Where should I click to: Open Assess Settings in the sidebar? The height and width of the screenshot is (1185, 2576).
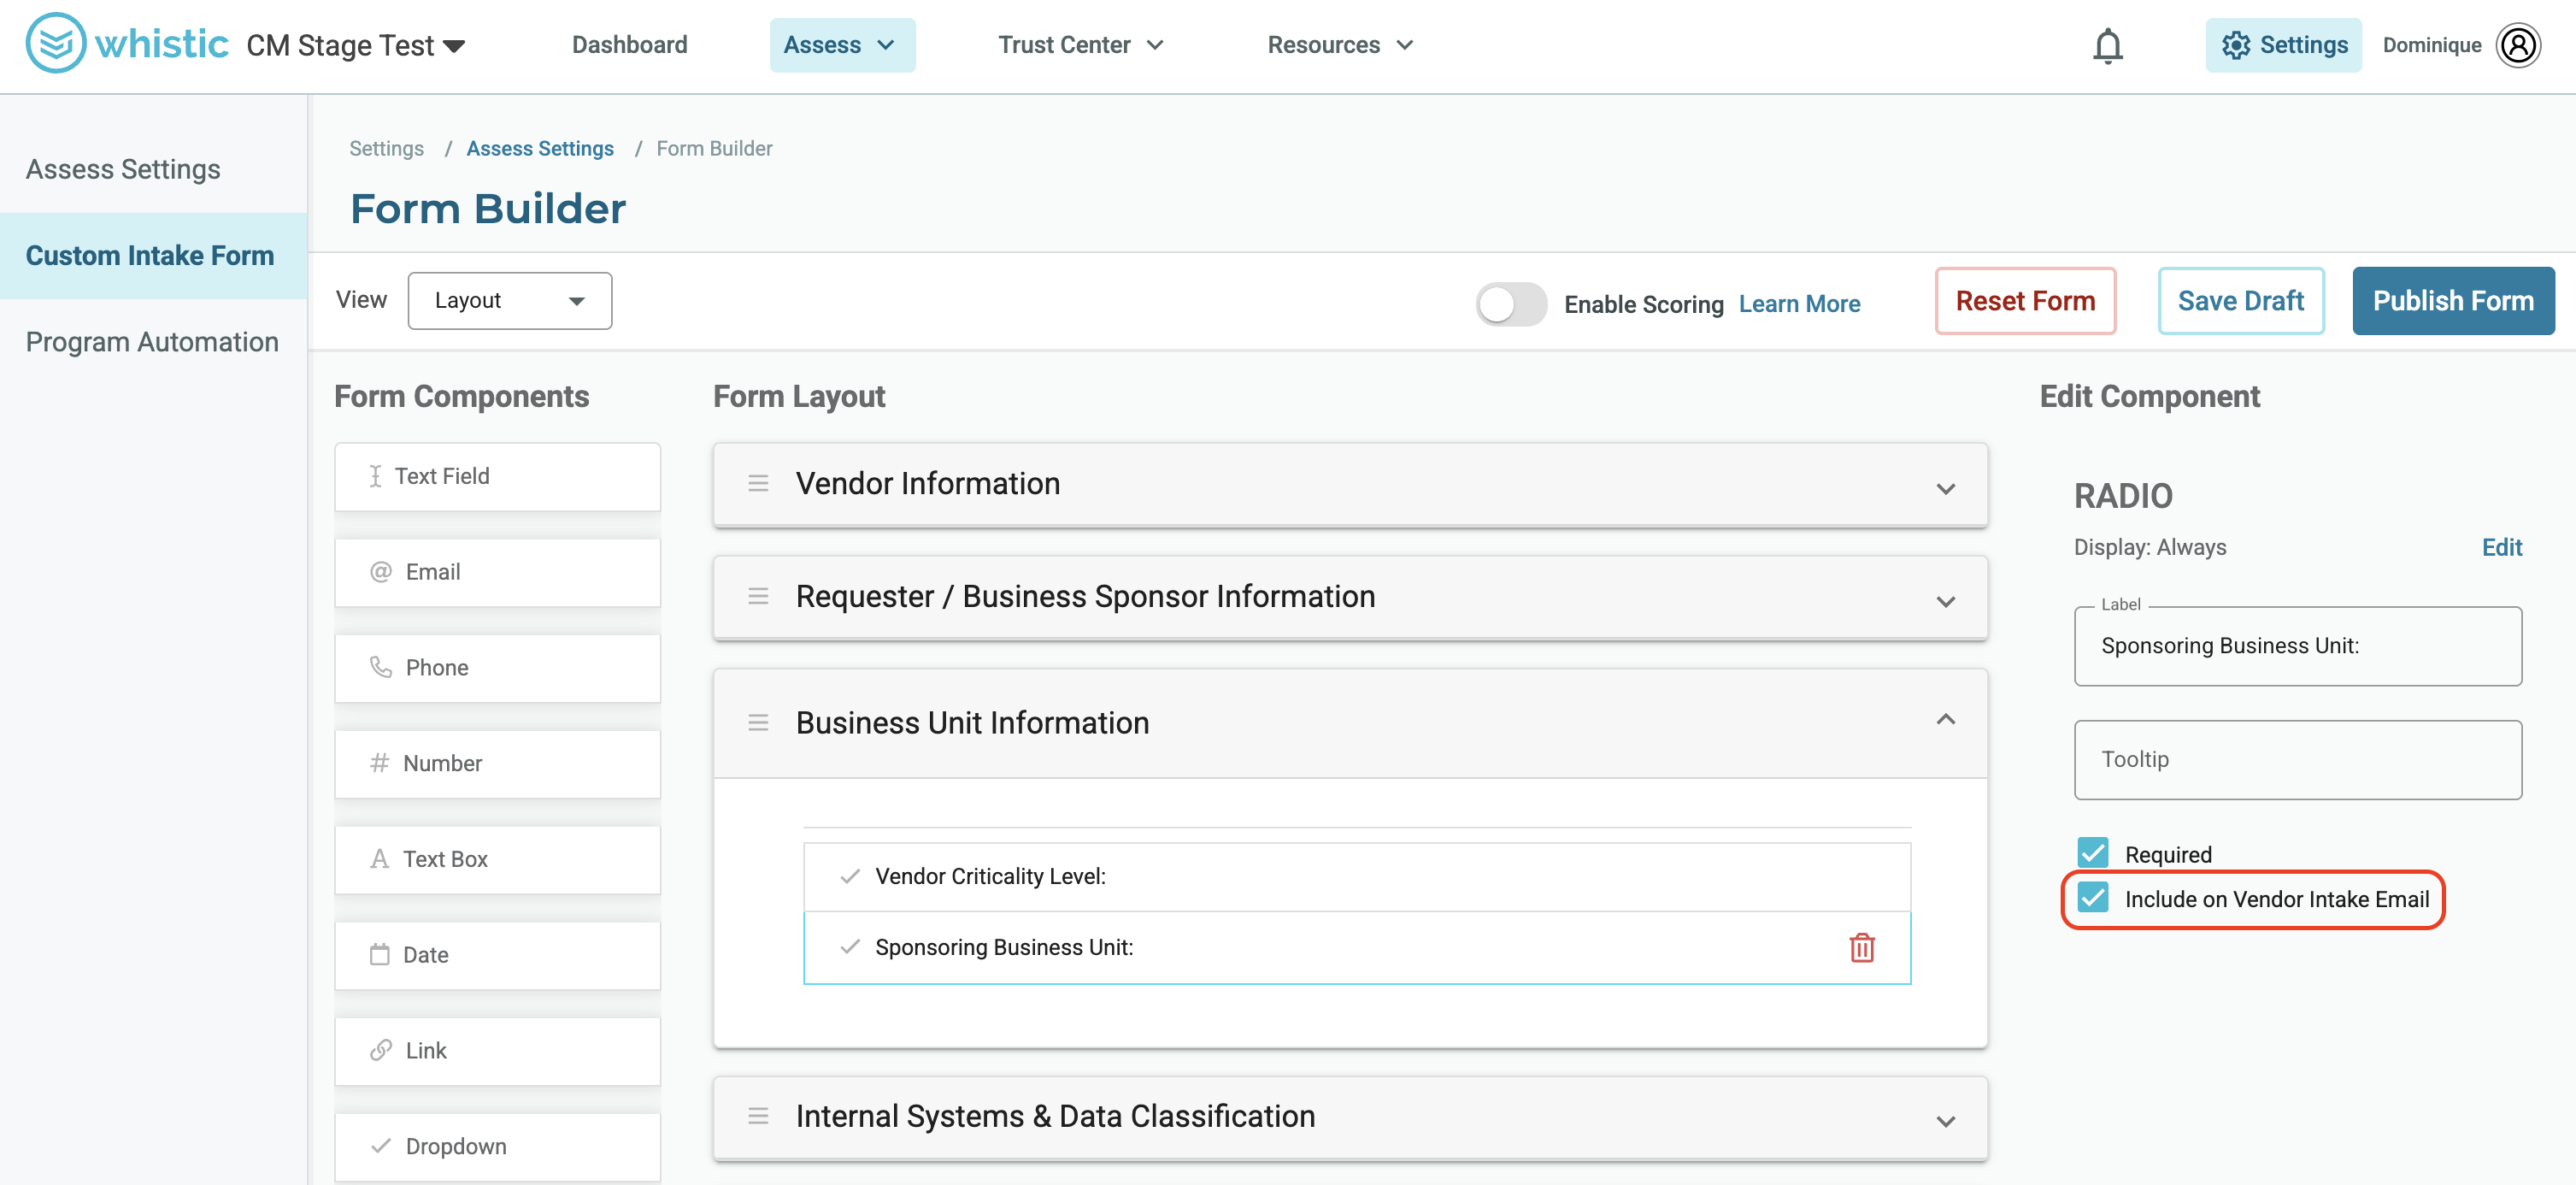(x=123, y=169)
